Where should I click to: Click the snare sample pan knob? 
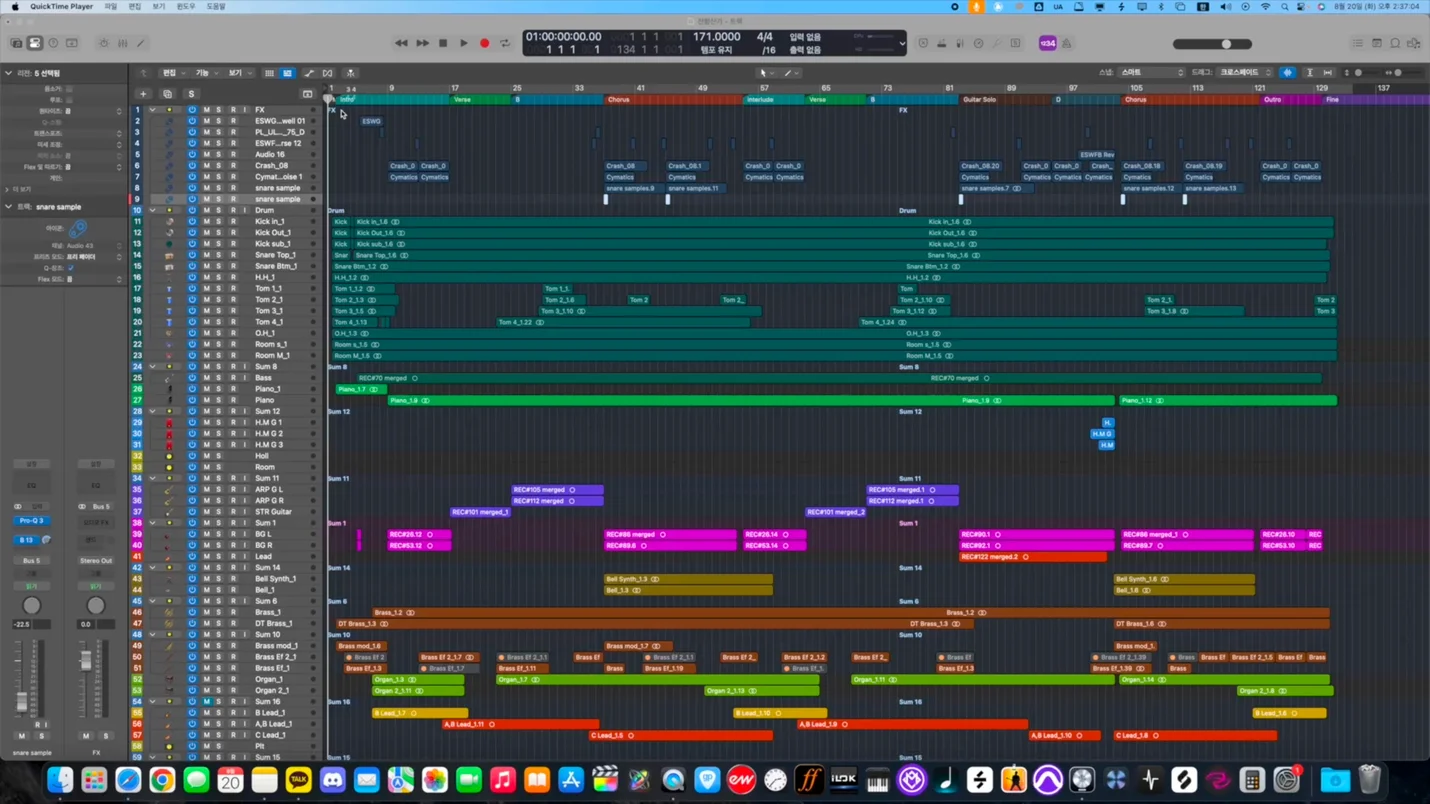tap(32, 606)
